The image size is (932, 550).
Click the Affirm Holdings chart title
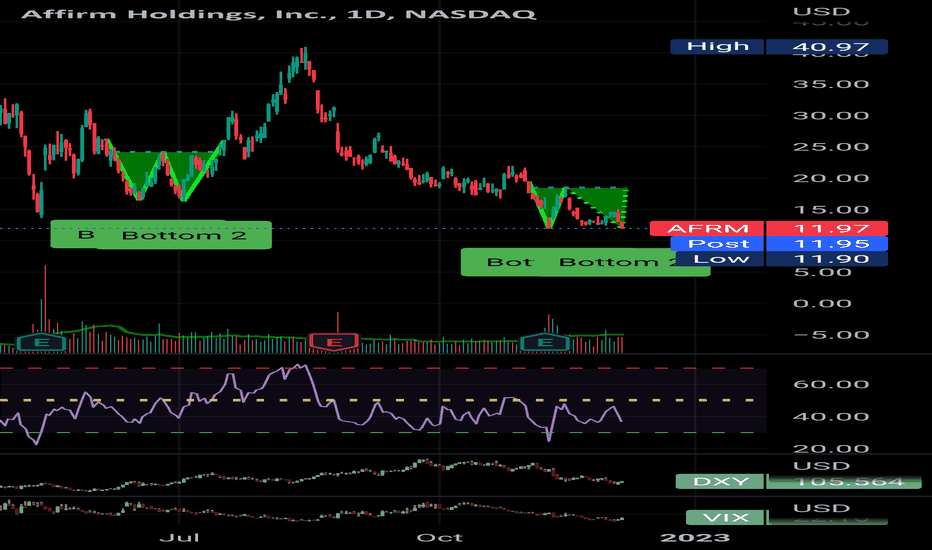[278, 14]
